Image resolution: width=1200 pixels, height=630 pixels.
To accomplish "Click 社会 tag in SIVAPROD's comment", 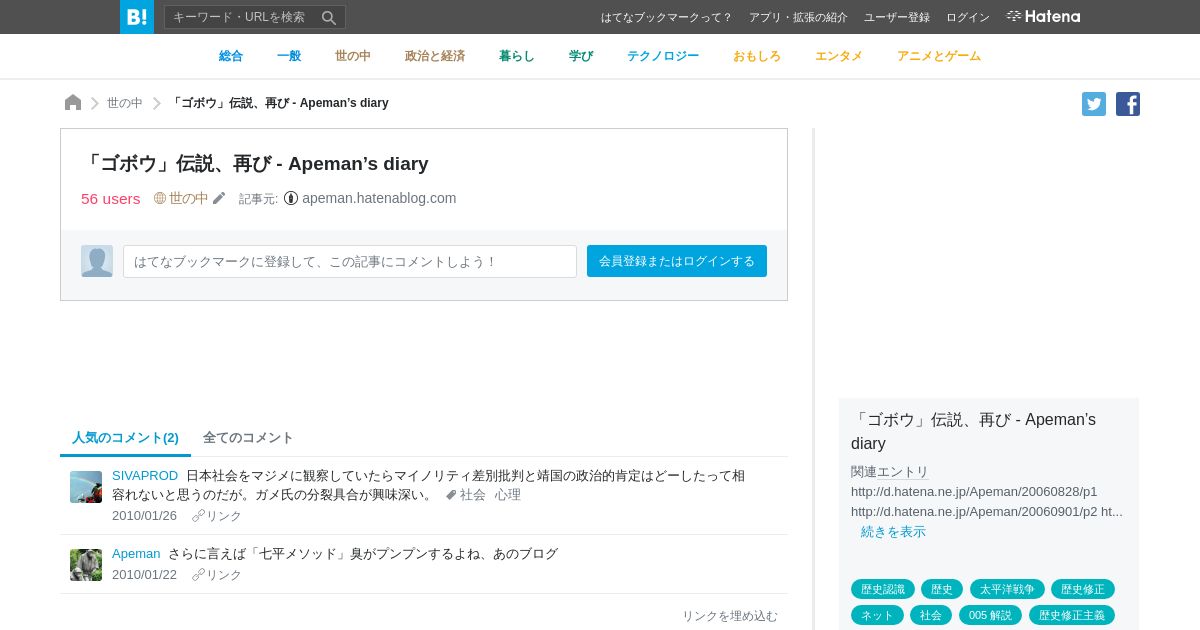I will pos(473,495).
